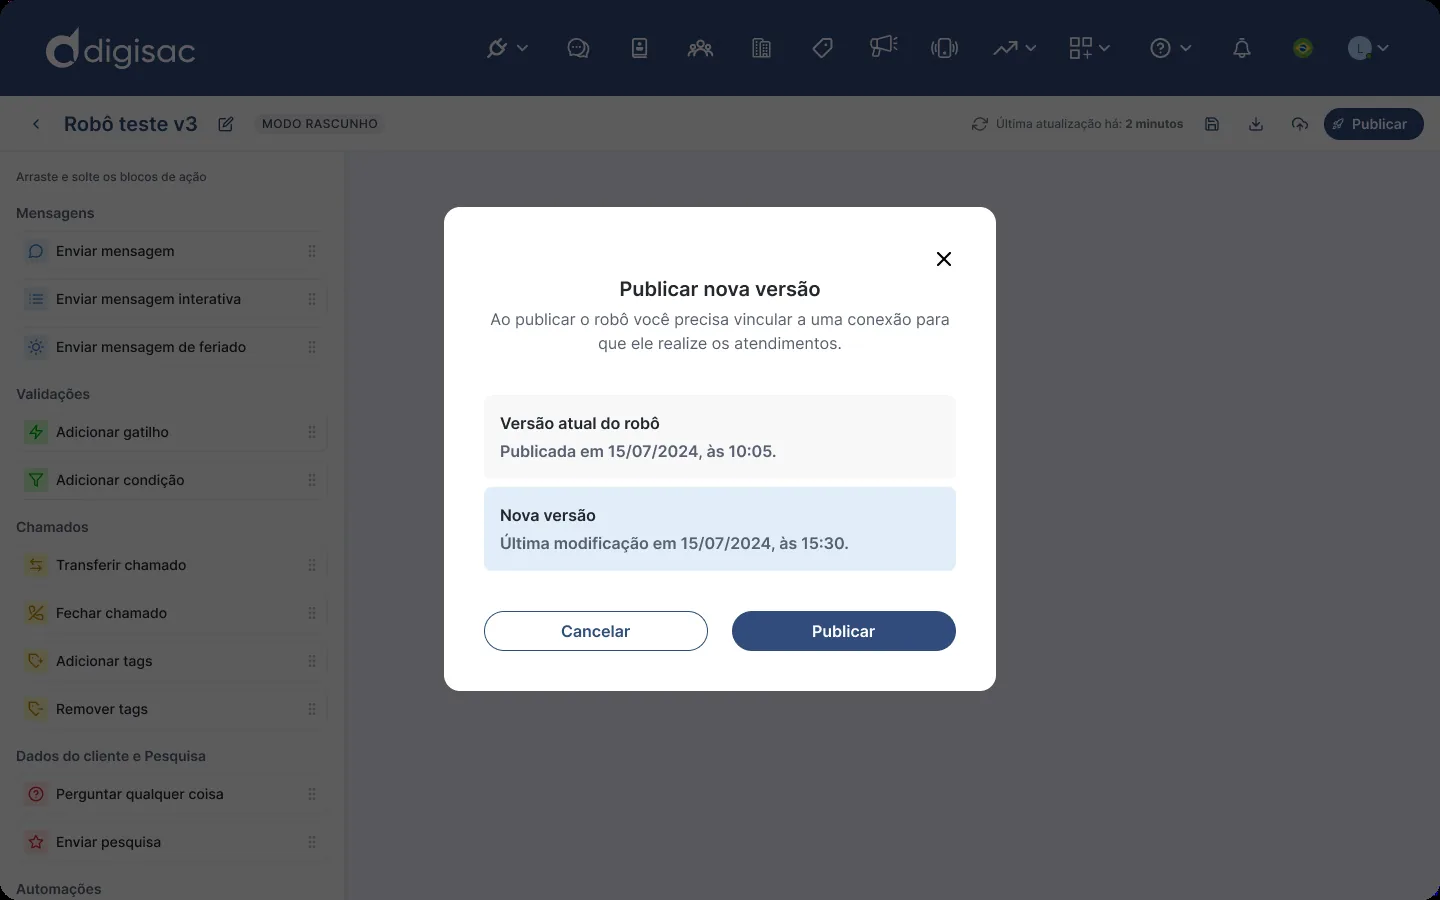
Task: Select the Versão atual do robô card
Action: 720,437
